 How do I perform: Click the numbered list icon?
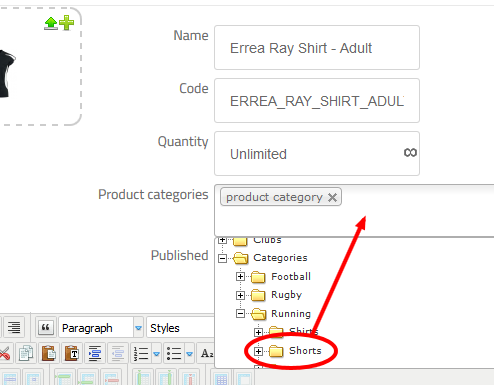(141, 353)
